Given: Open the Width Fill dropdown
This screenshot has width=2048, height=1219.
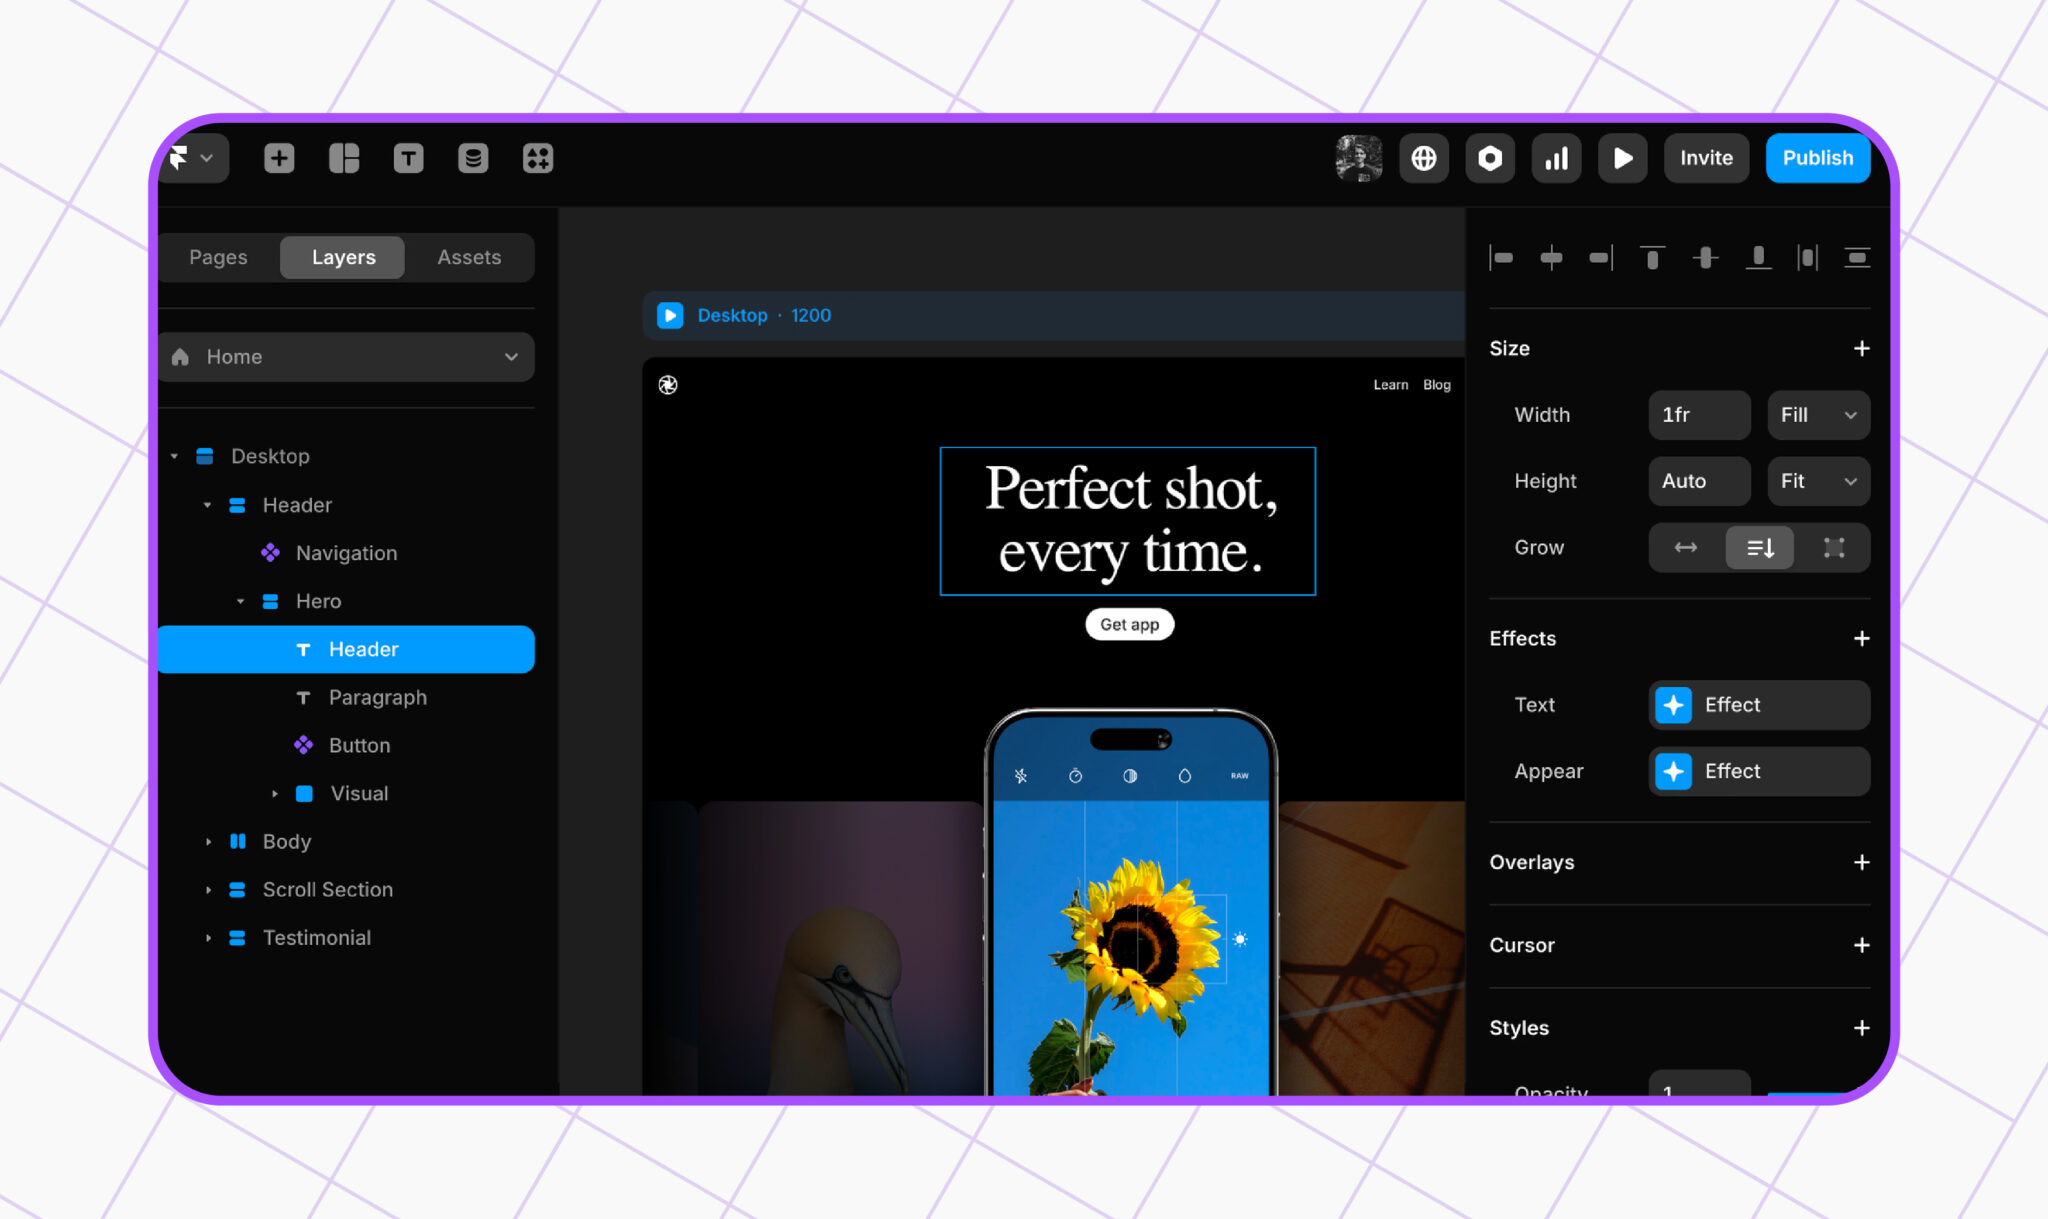Looking at the screenshot, I should pyautogui.click(x=1817, y=415).
